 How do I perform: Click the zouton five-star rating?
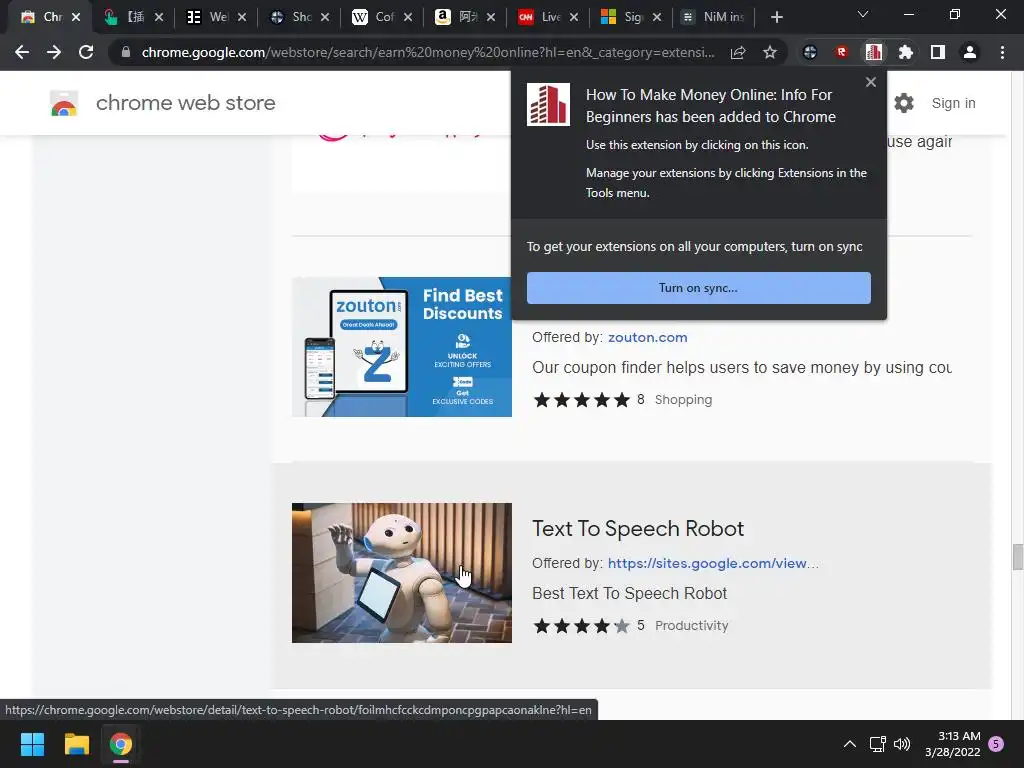click(581, 400)
